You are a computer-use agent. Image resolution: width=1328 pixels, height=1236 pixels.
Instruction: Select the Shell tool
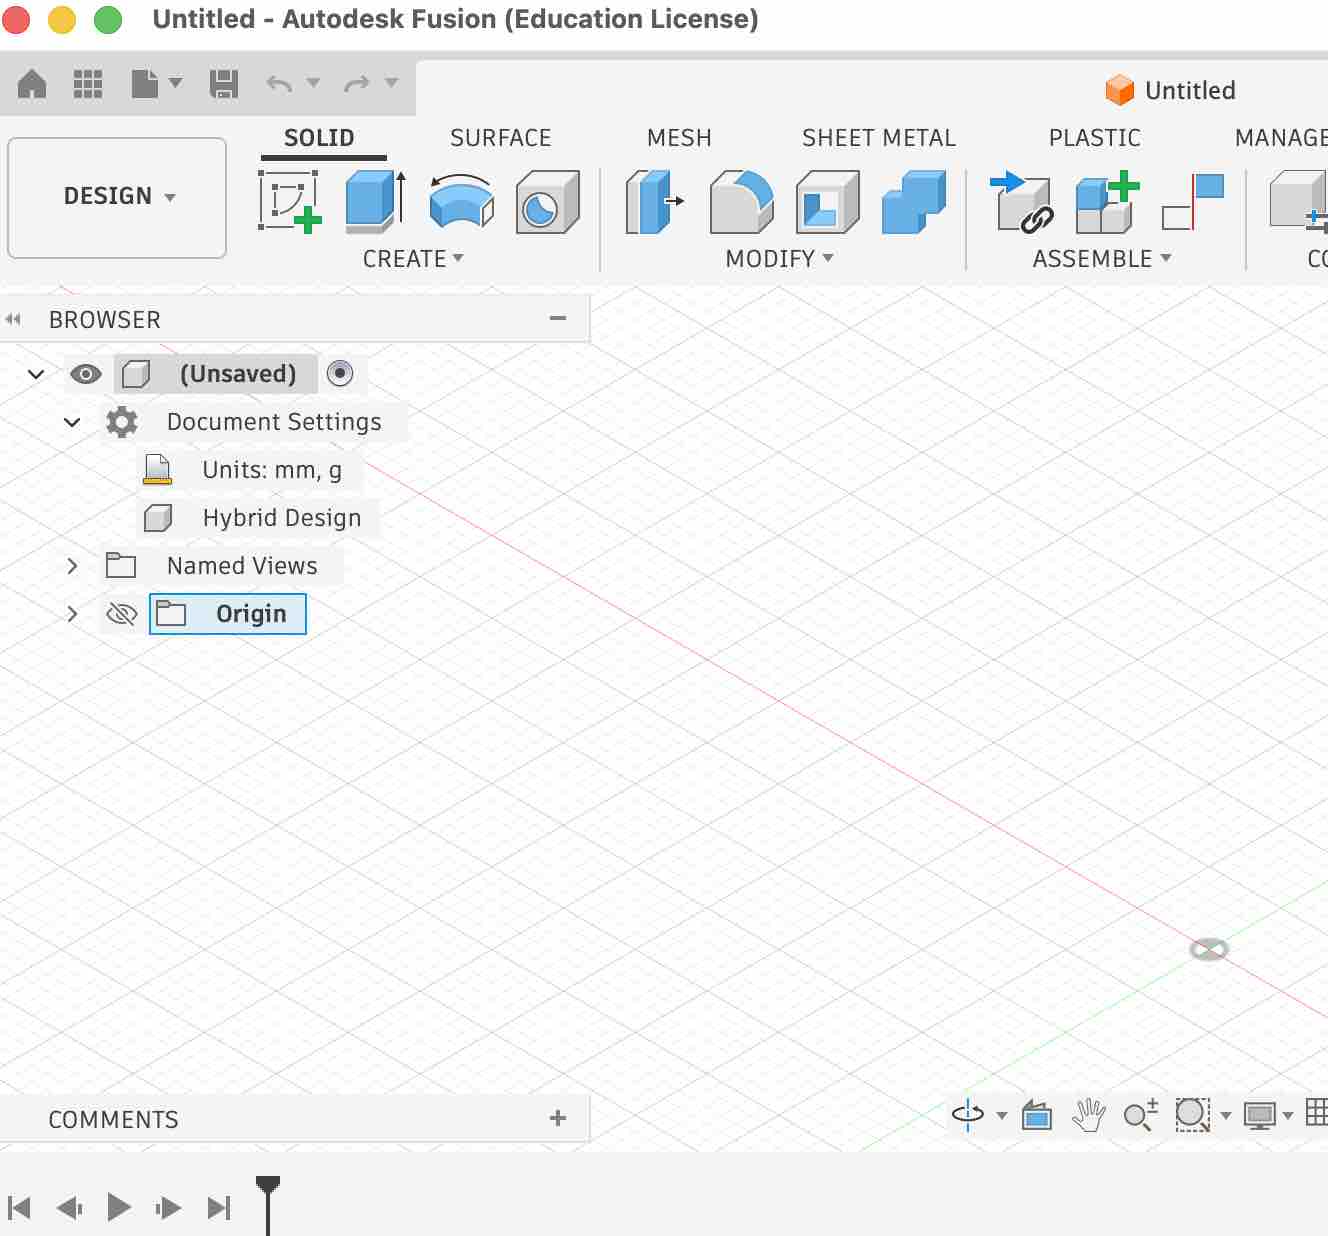click(x=827, y=201)
